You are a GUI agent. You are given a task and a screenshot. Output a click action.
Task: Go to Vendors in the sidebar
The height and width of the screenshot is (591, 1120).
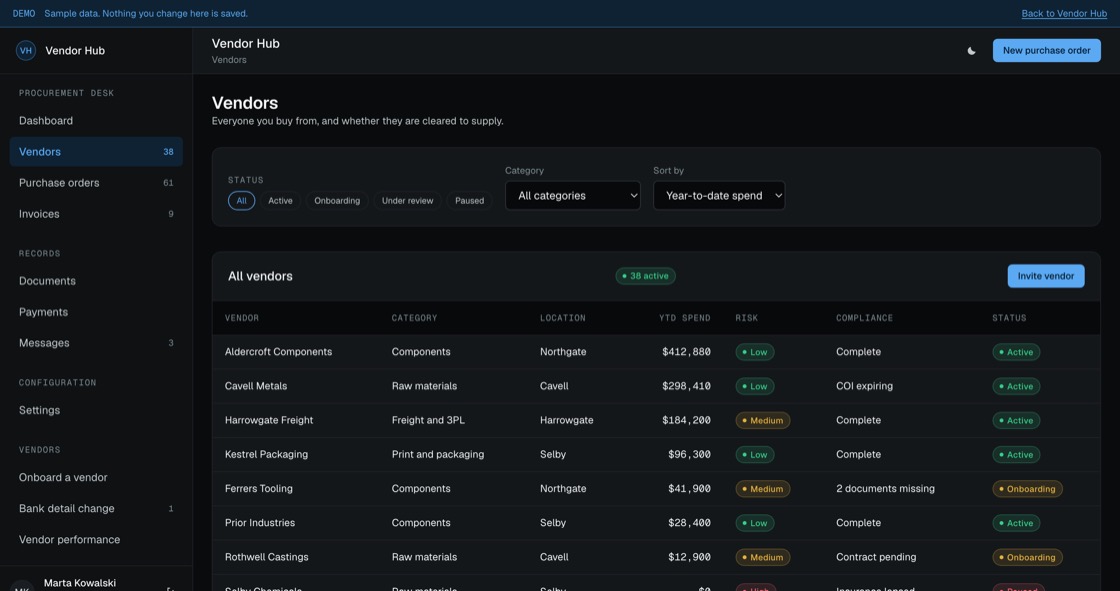[96, 152]
